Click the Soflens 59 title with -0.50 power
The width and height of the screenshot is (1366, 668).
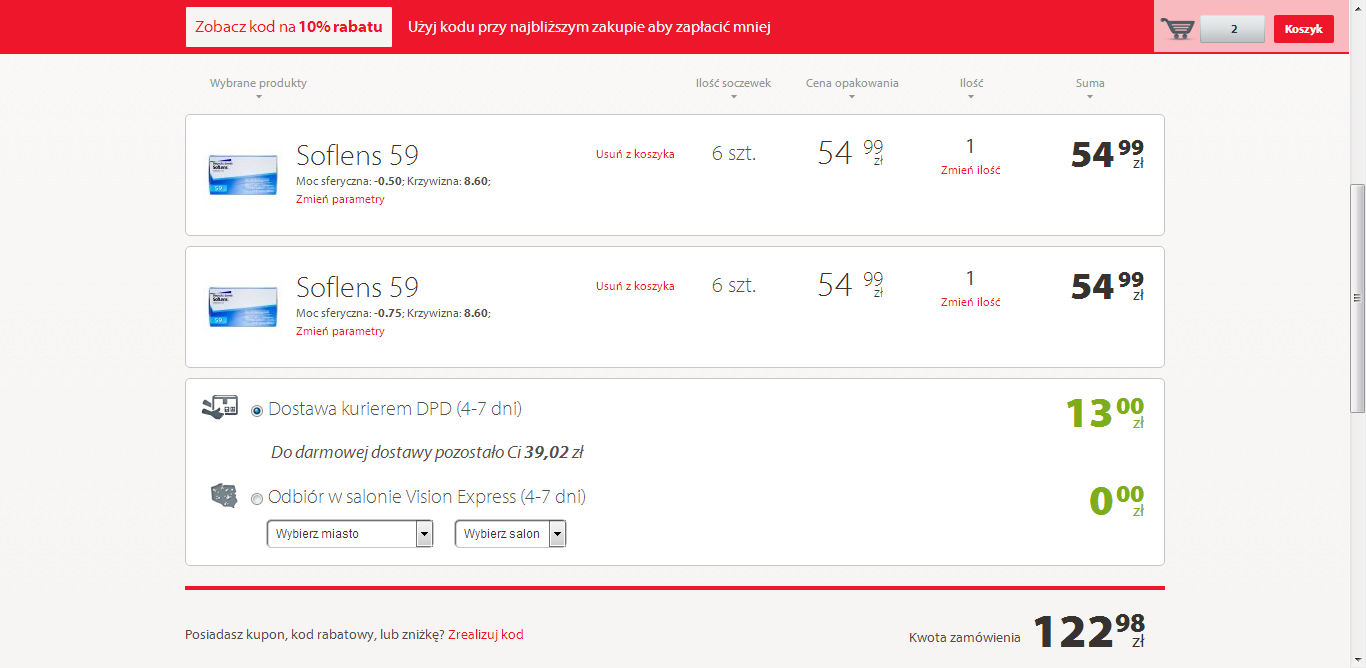click(357, 155)
